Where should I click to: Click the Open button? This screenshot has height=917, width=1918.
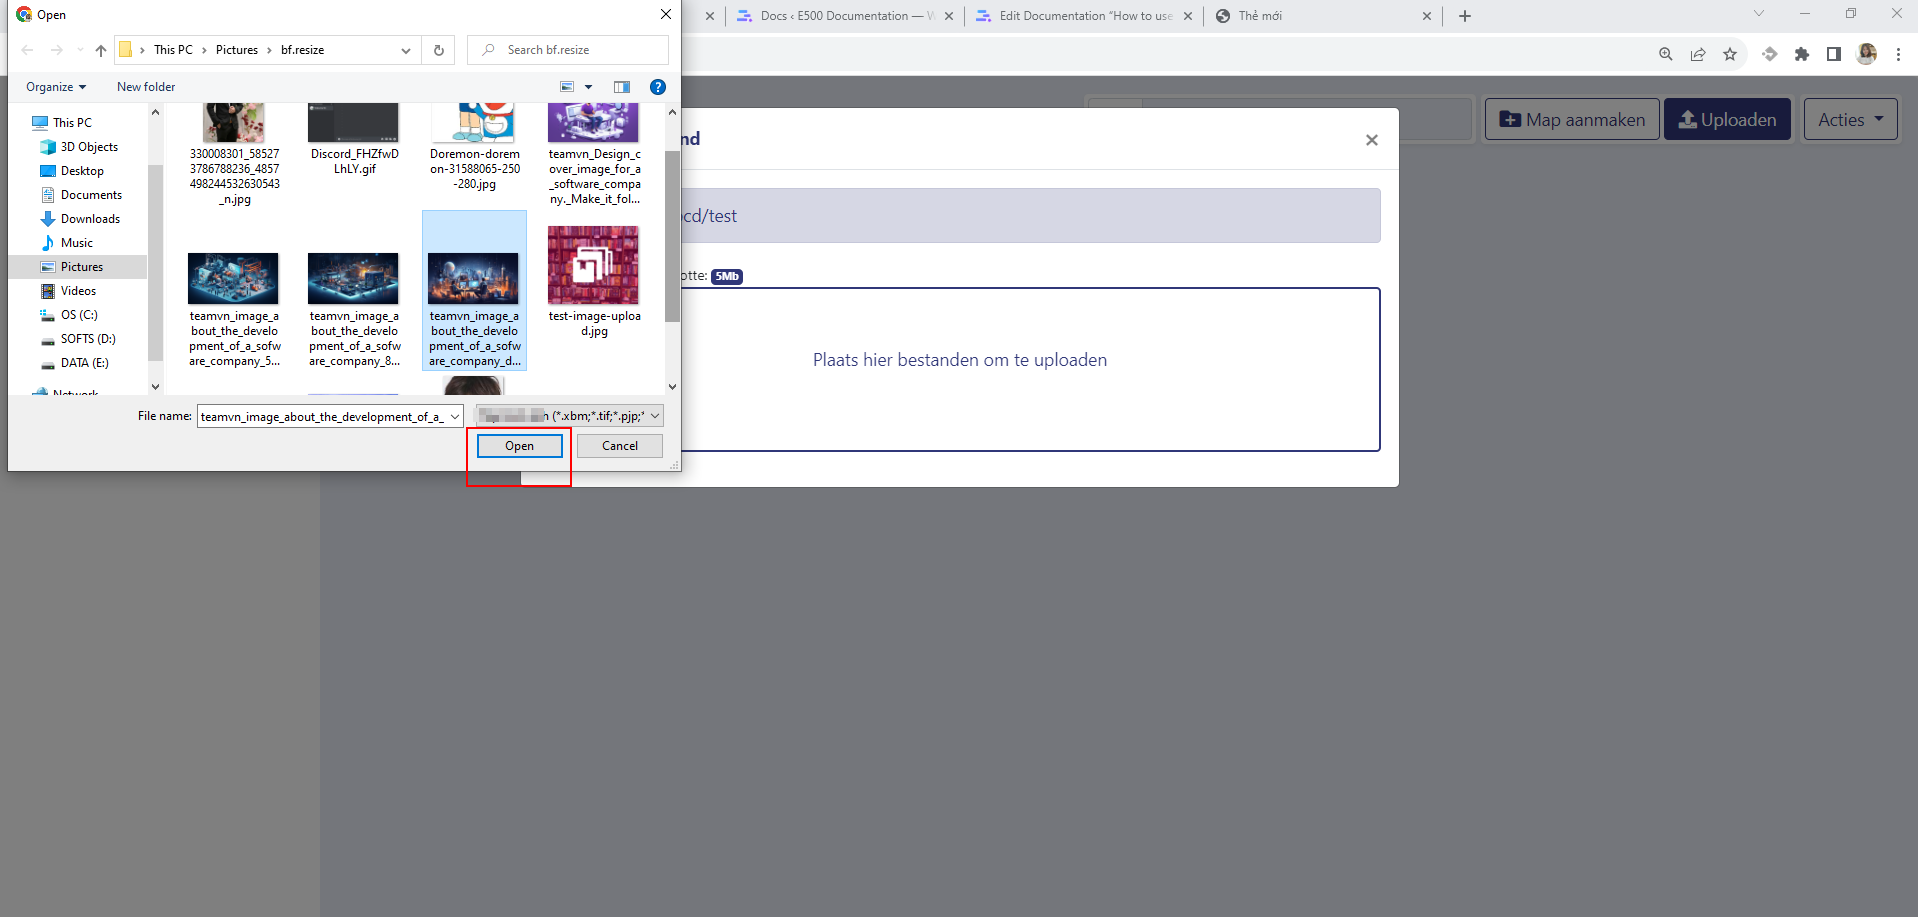(x=519, y=446)
